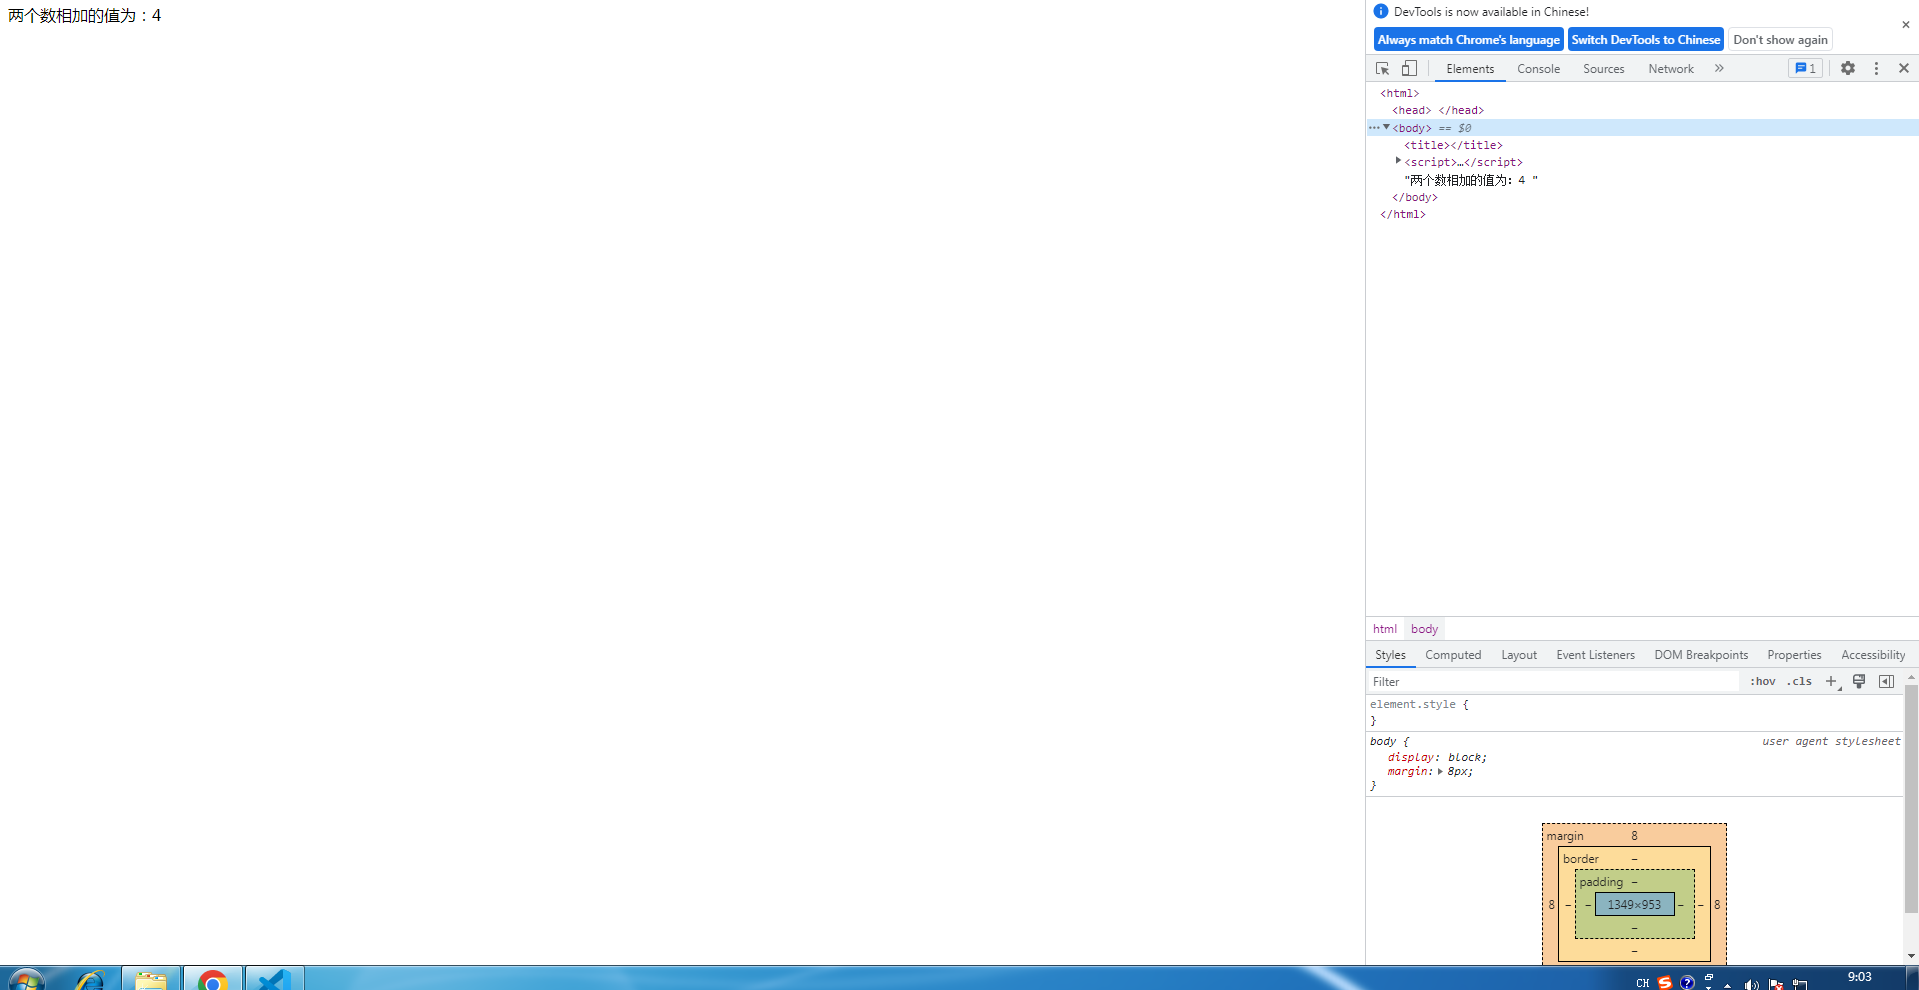
Task: Click the Styles pane scroll down arrow
Action: [1911, 956]
